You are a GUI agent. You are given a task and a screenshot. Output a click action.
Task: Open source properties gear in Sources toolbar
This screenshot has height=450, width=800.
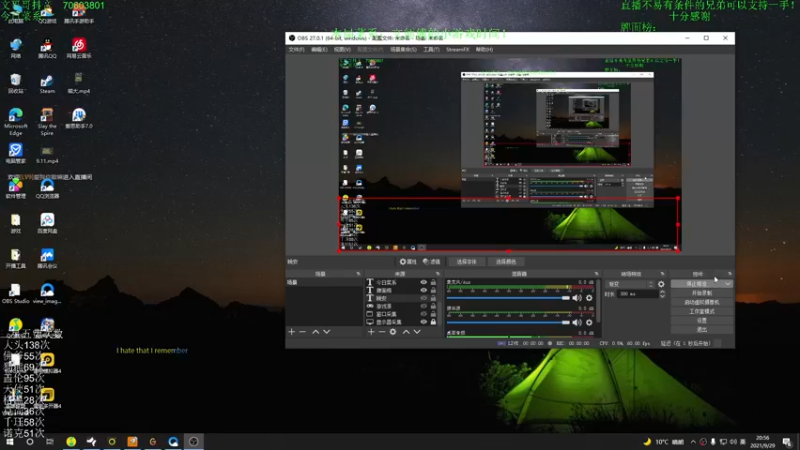393,332
